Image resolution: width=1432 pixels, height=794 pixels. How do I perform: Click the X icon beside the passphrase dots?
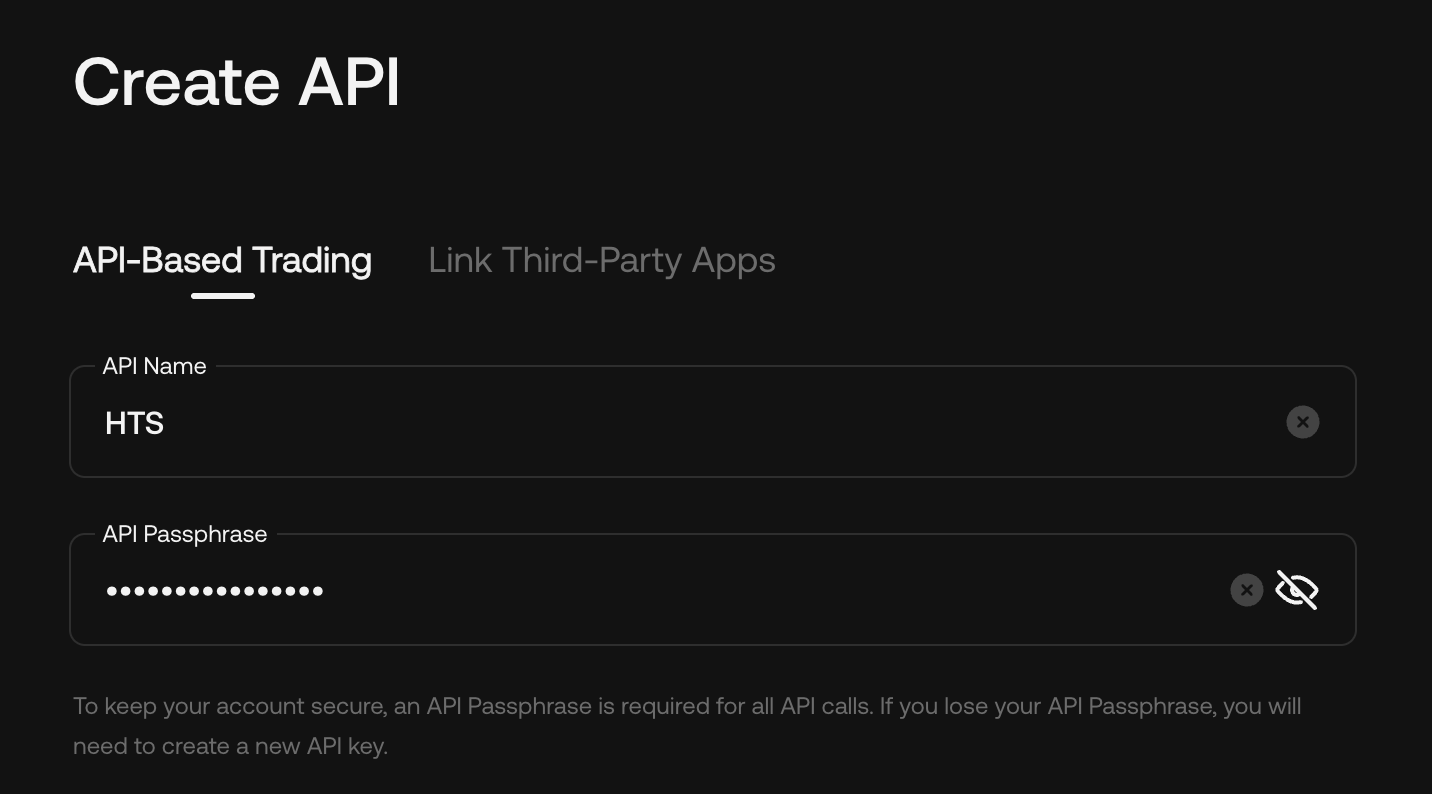1246,590
